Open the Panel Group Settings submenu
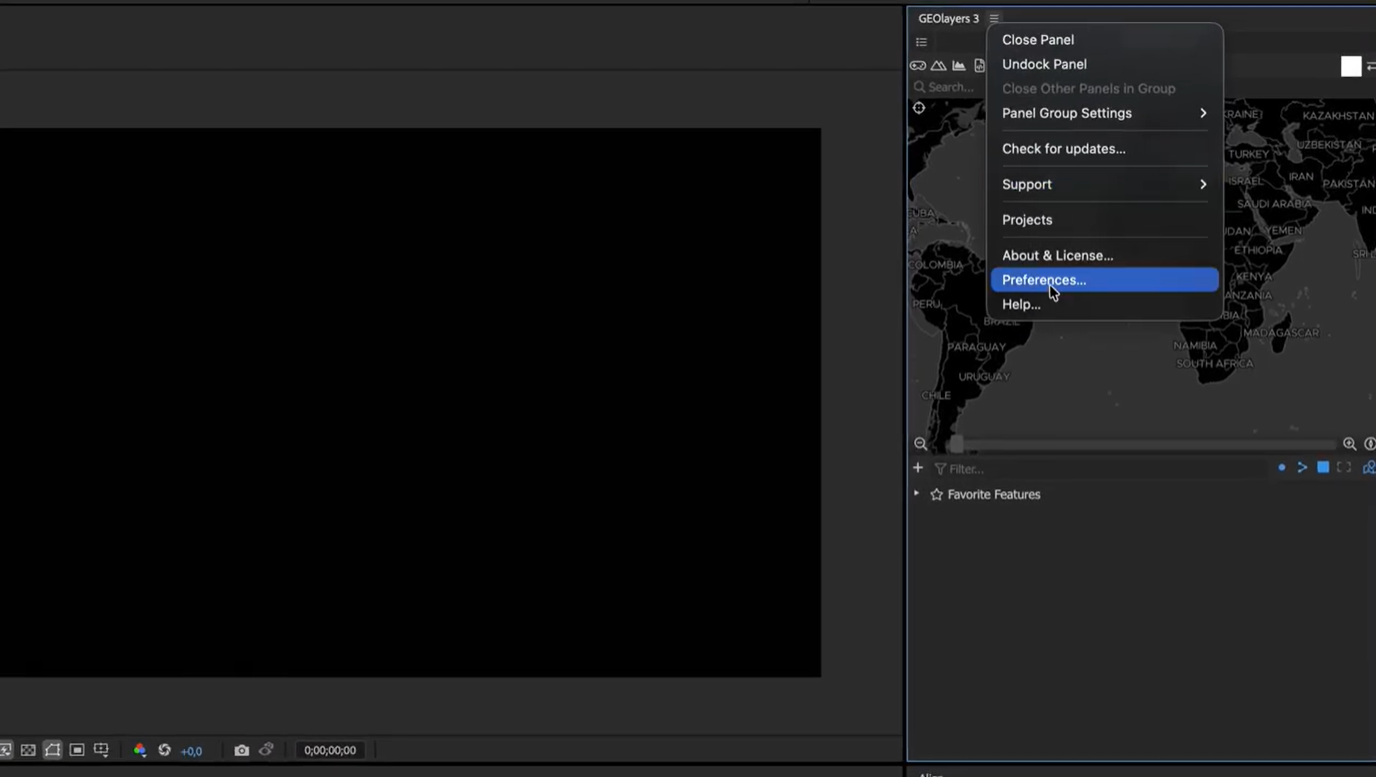 pyautogui.click(x=1066, y=113)
